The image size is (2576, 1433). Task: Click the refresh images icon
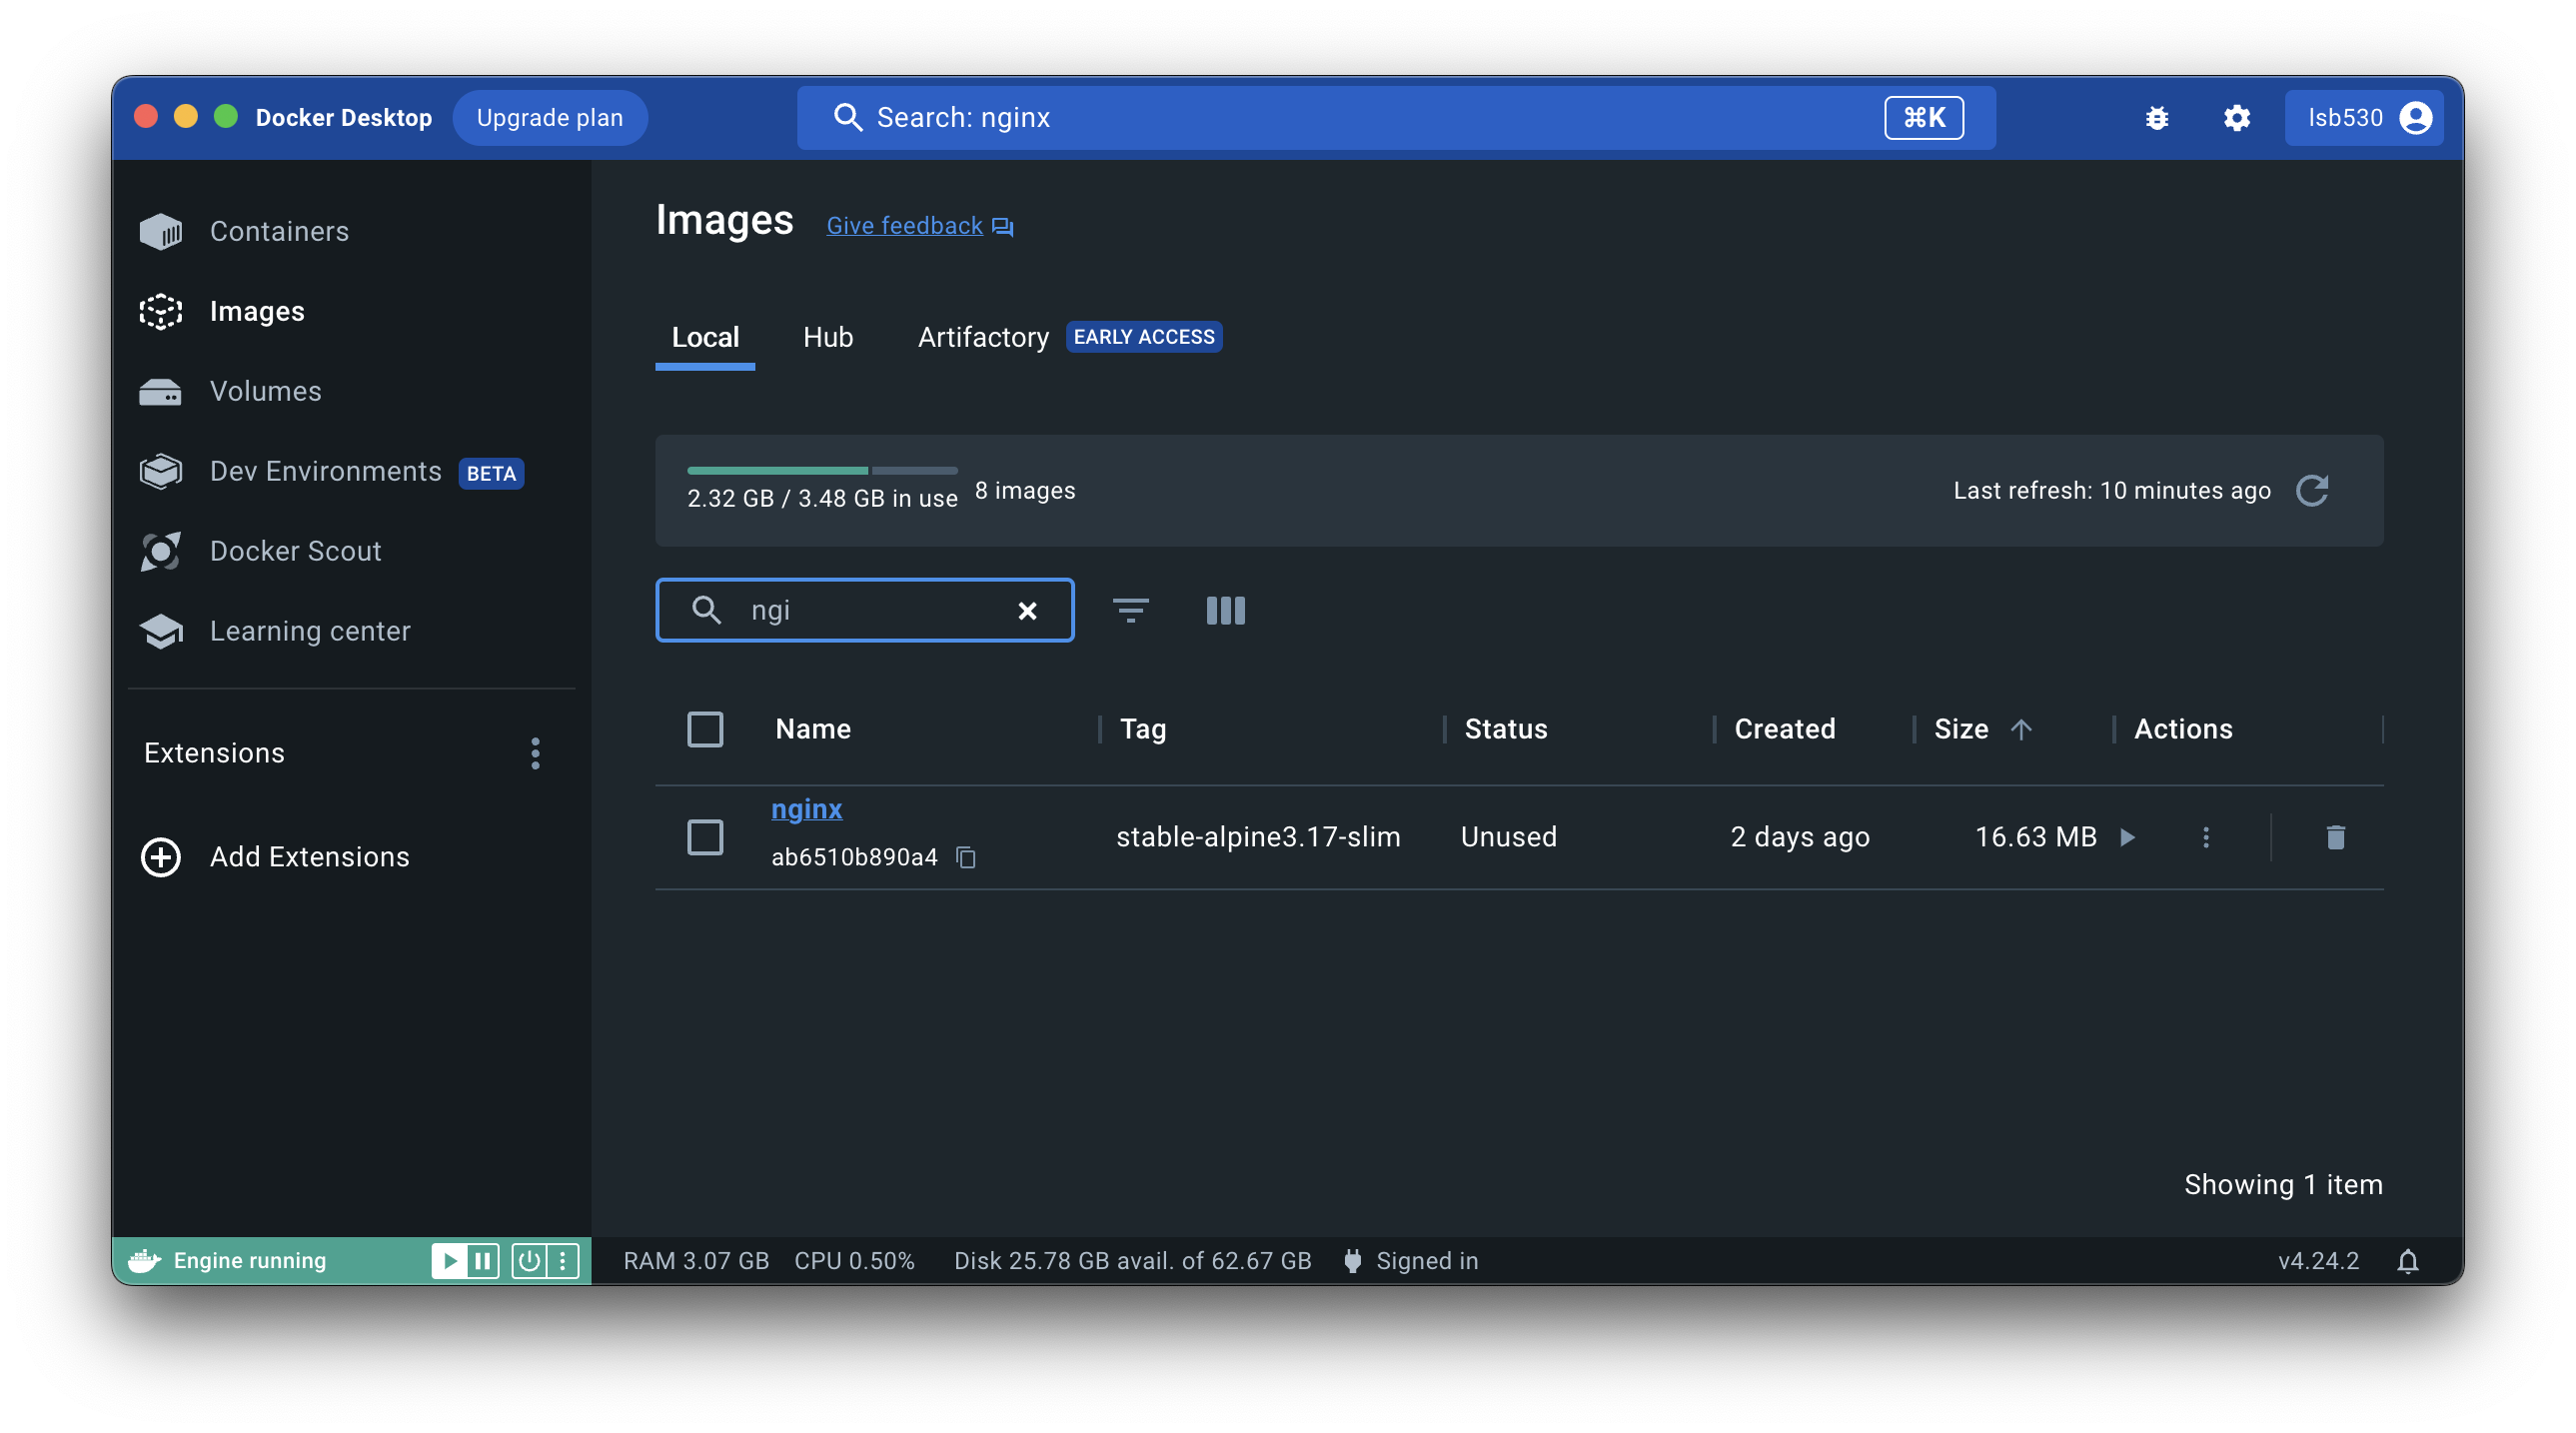(x=2311, y=490)
